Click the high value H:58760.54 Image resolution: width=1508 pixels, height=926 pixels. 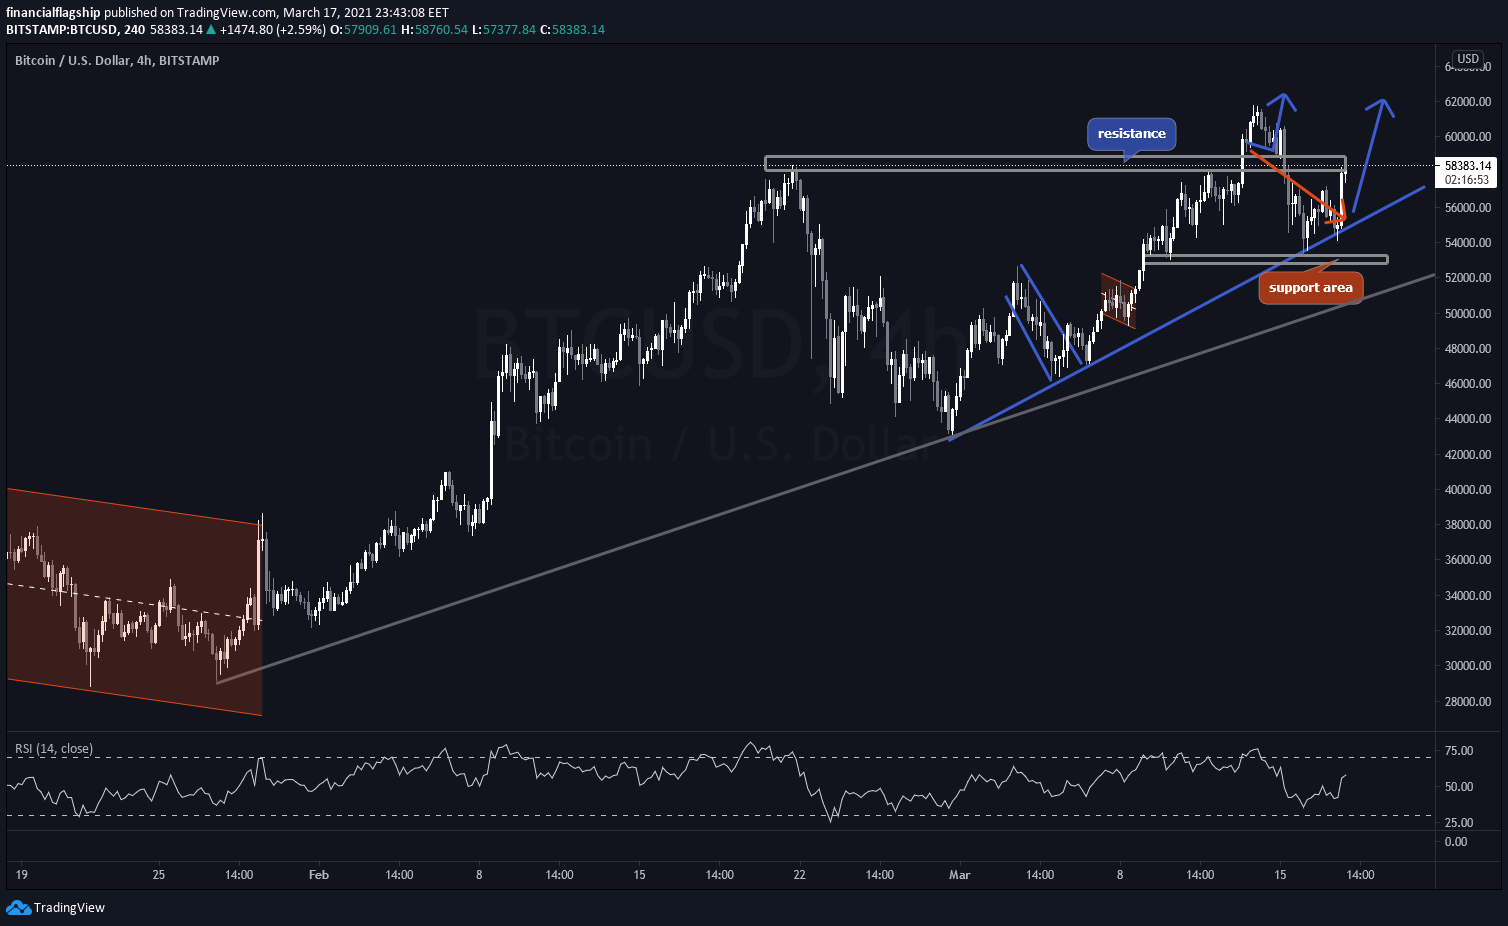tap(434, 30)
